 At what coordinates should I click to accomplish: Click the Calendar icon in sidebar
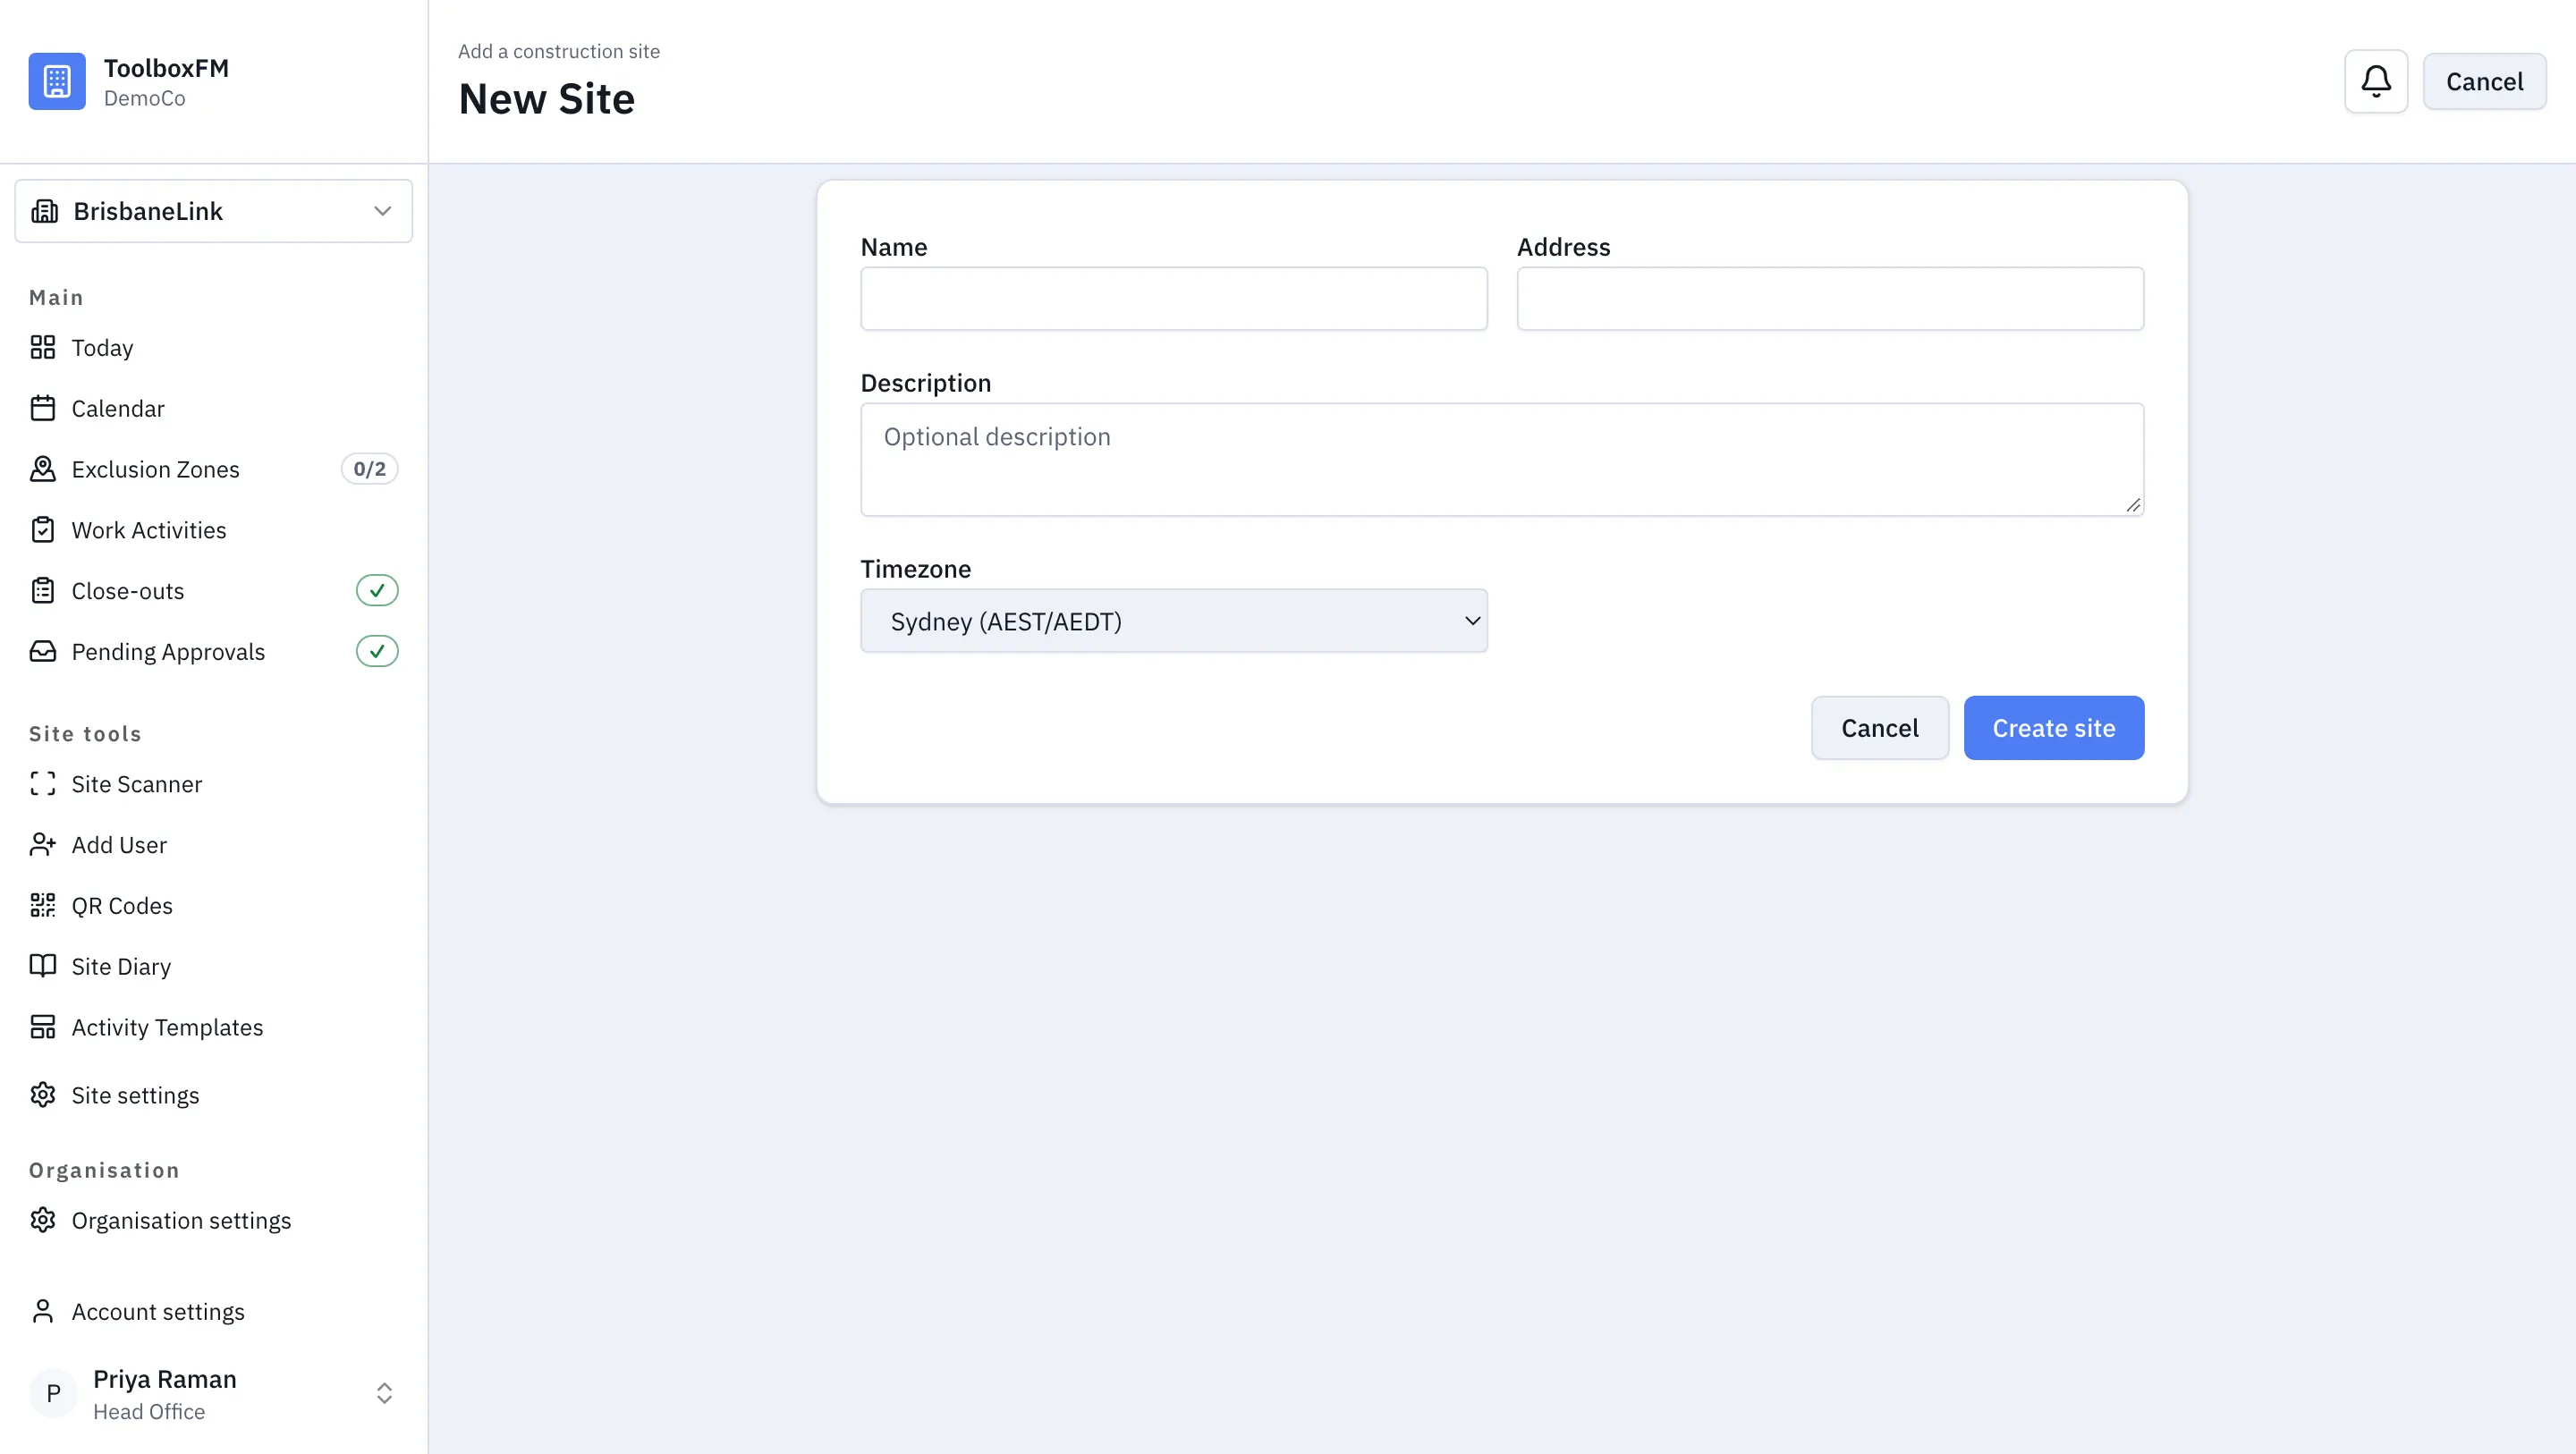click(x=43, y=408)
